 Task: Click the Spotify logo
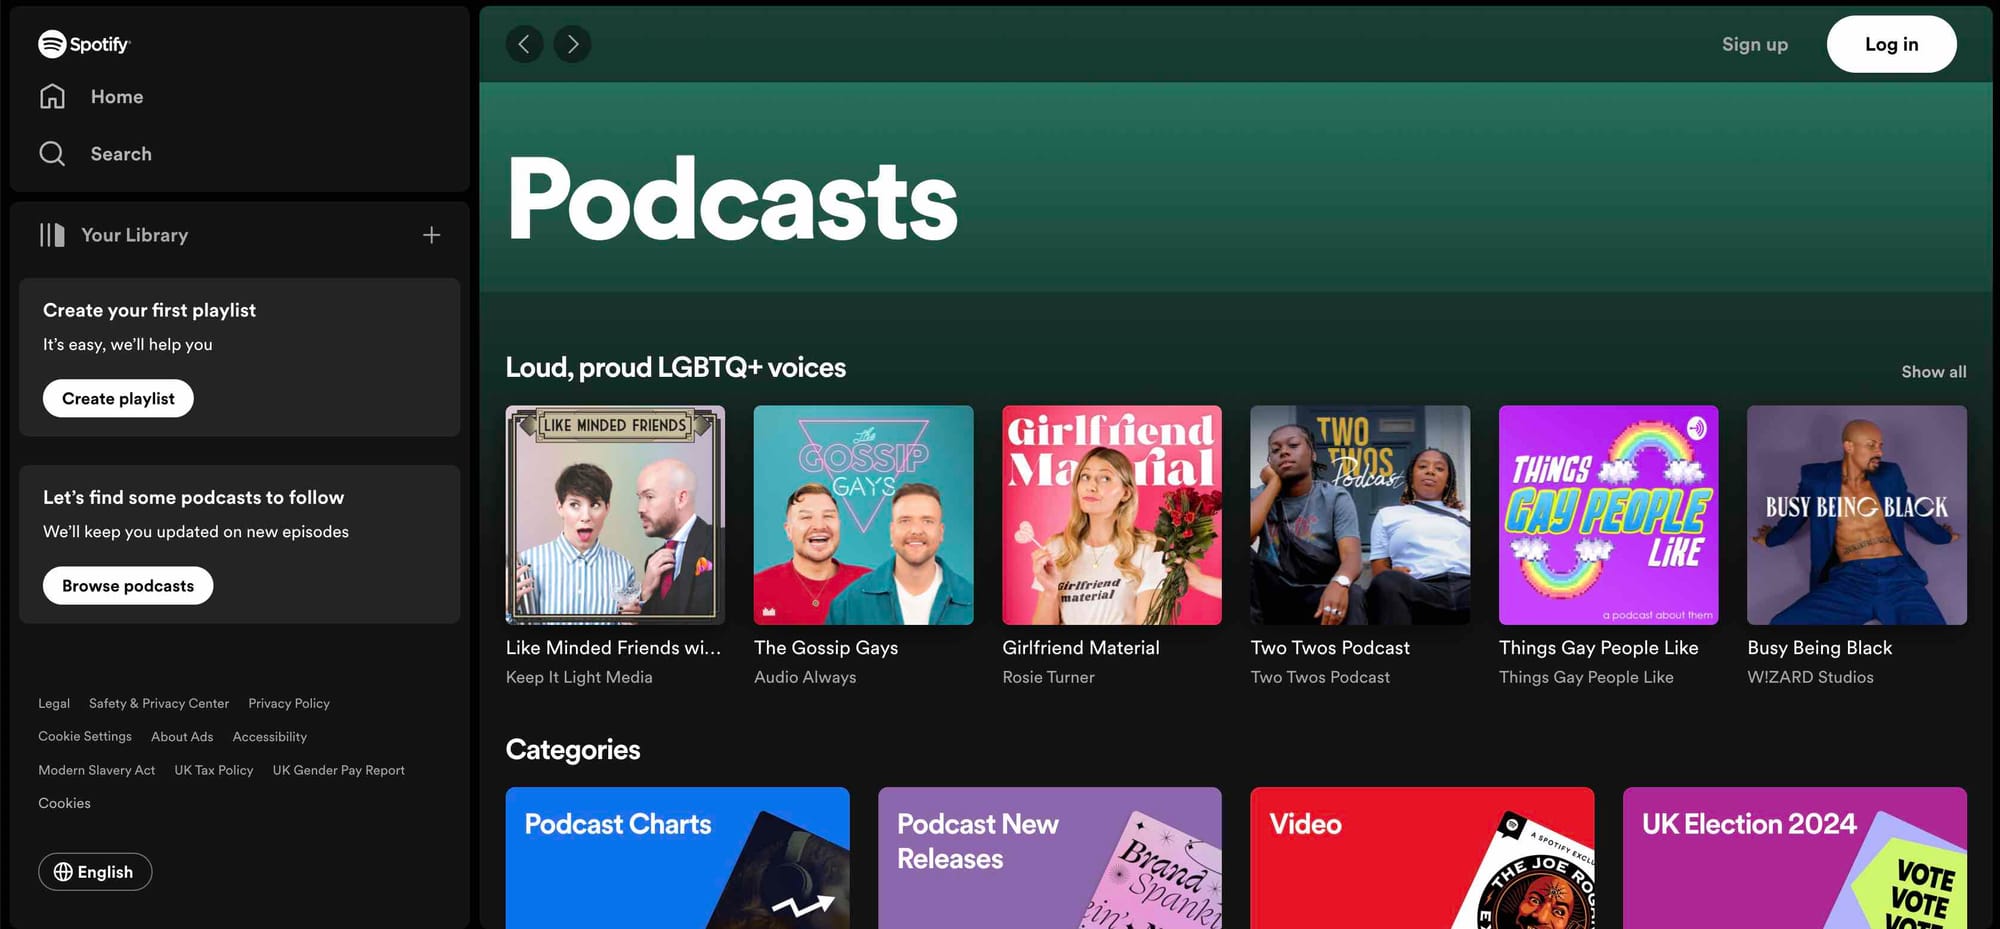pyautogui.click(x=84, y=43)
